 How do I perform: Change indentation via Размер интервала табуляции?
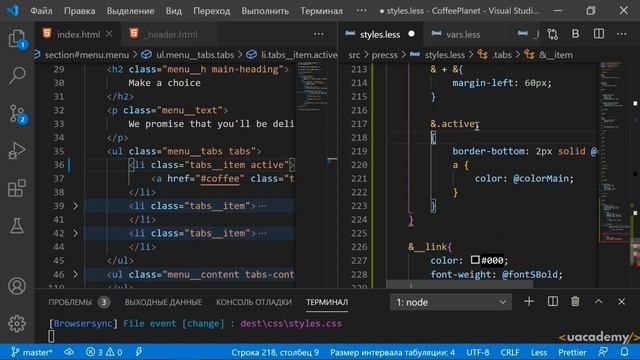coord(392,352)
